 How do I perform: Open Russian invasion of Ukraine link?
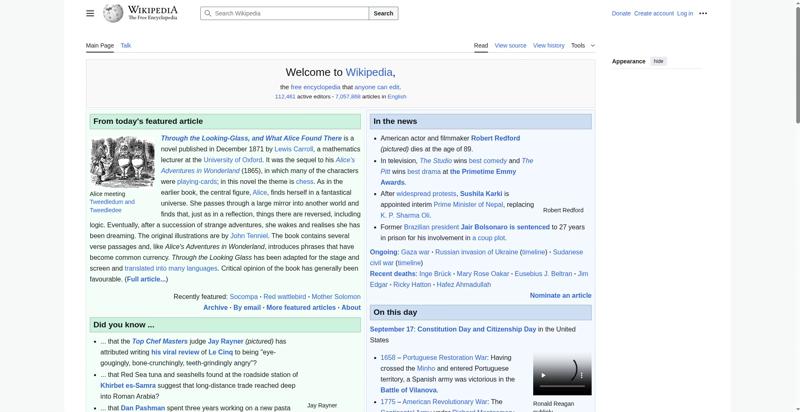point(477,252)
